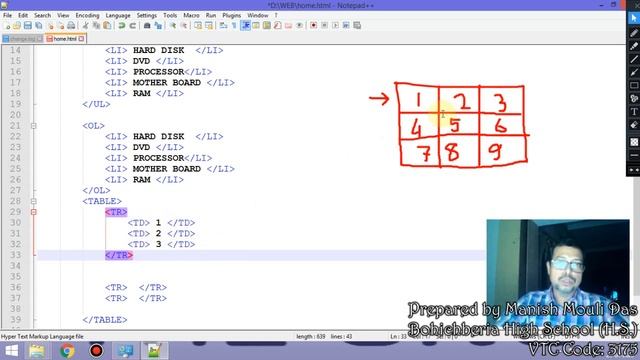
Task: Click the checkered board annotation icon
Action: 634,142
